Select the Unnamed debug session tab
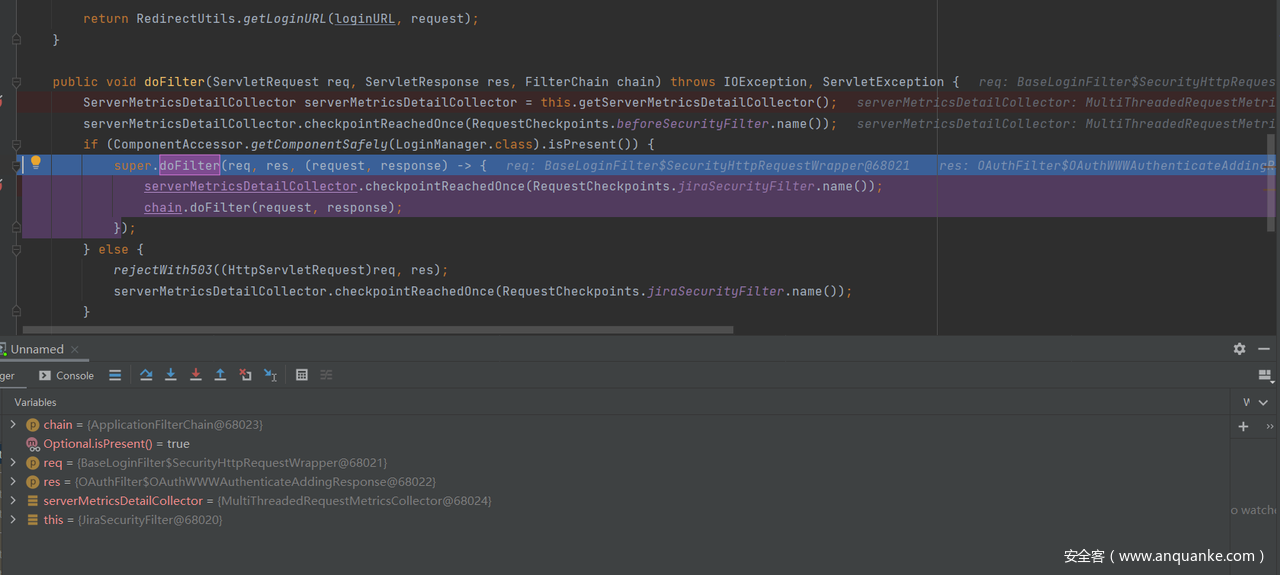Image resolution: width=1280 pixels, height=575 pixels. tap(37, 349)
